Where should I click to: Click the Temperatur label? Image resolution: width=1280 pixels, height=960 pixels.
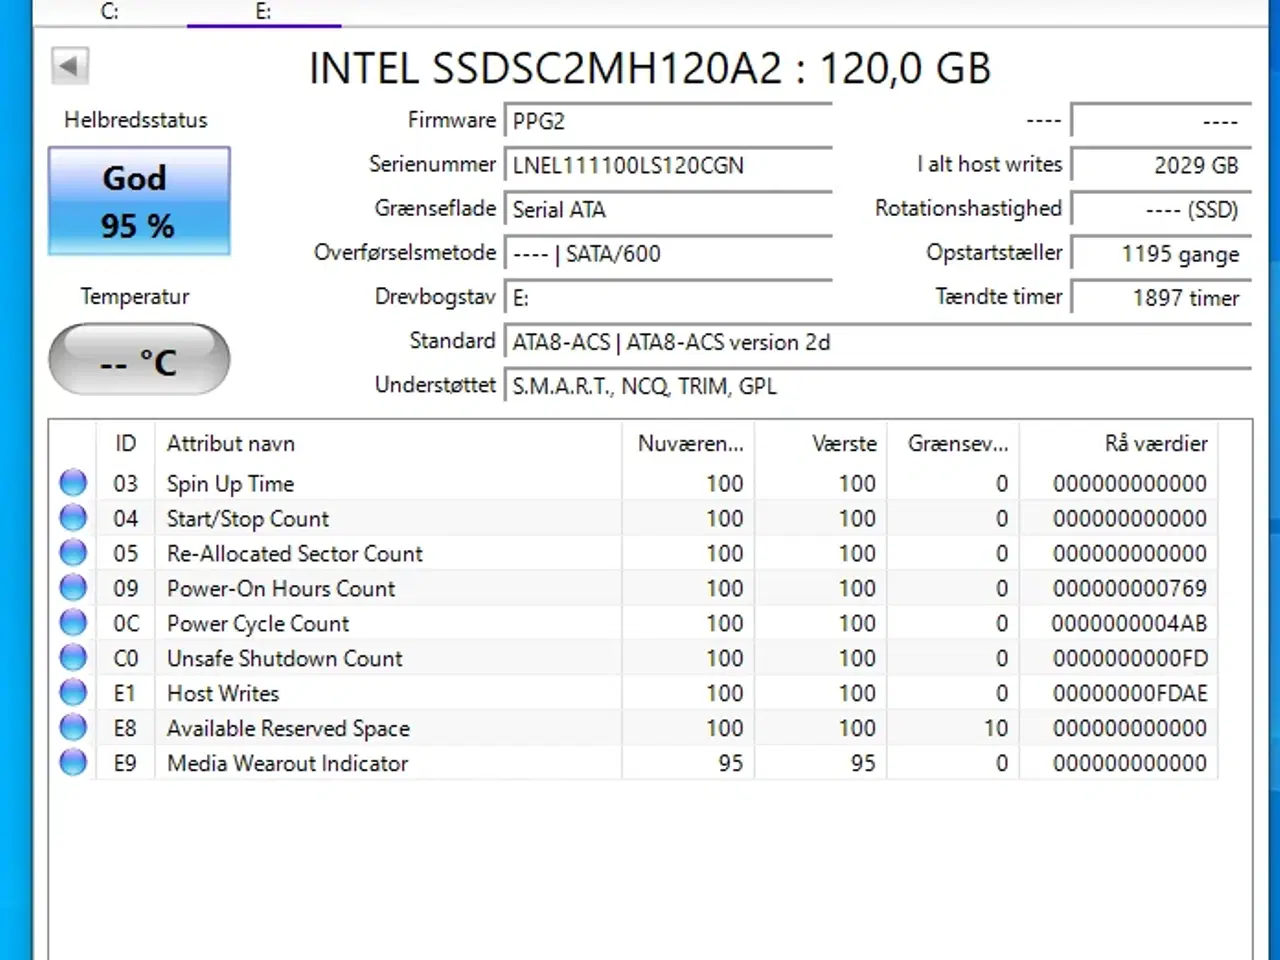[135, 296]
